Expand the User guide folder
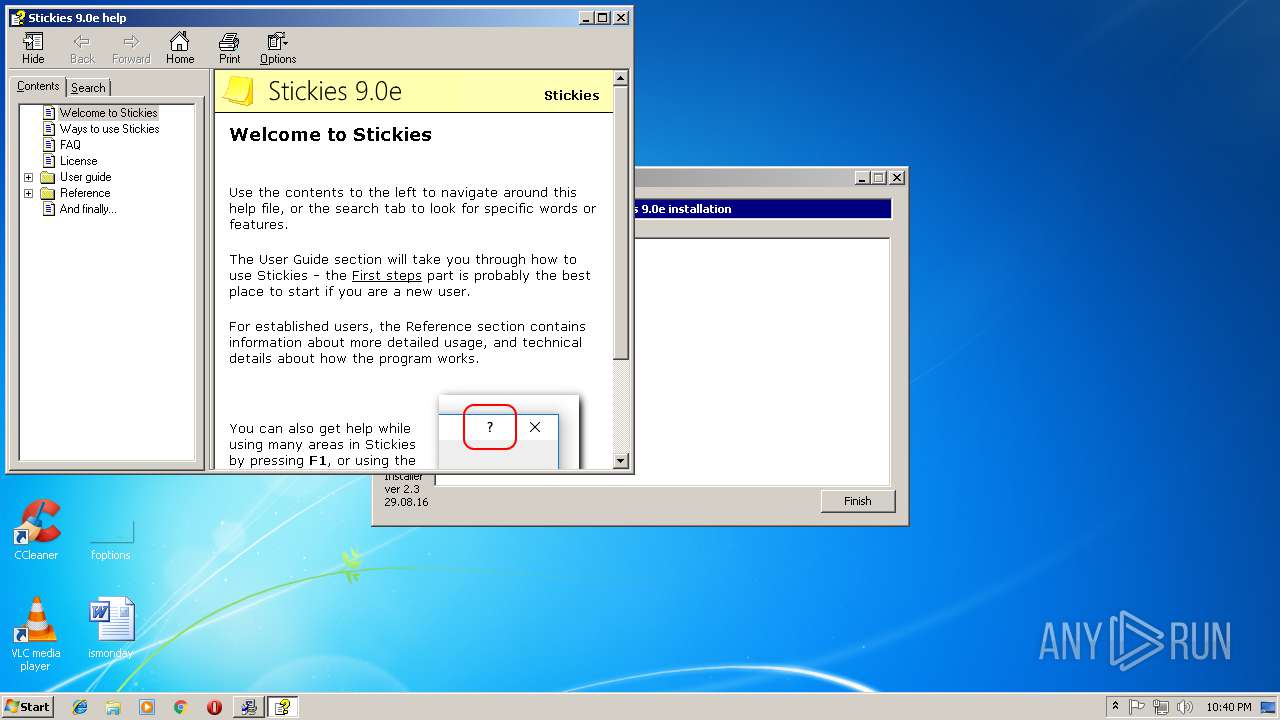The width and height of the screenshot is (1280, 720). 28,177
